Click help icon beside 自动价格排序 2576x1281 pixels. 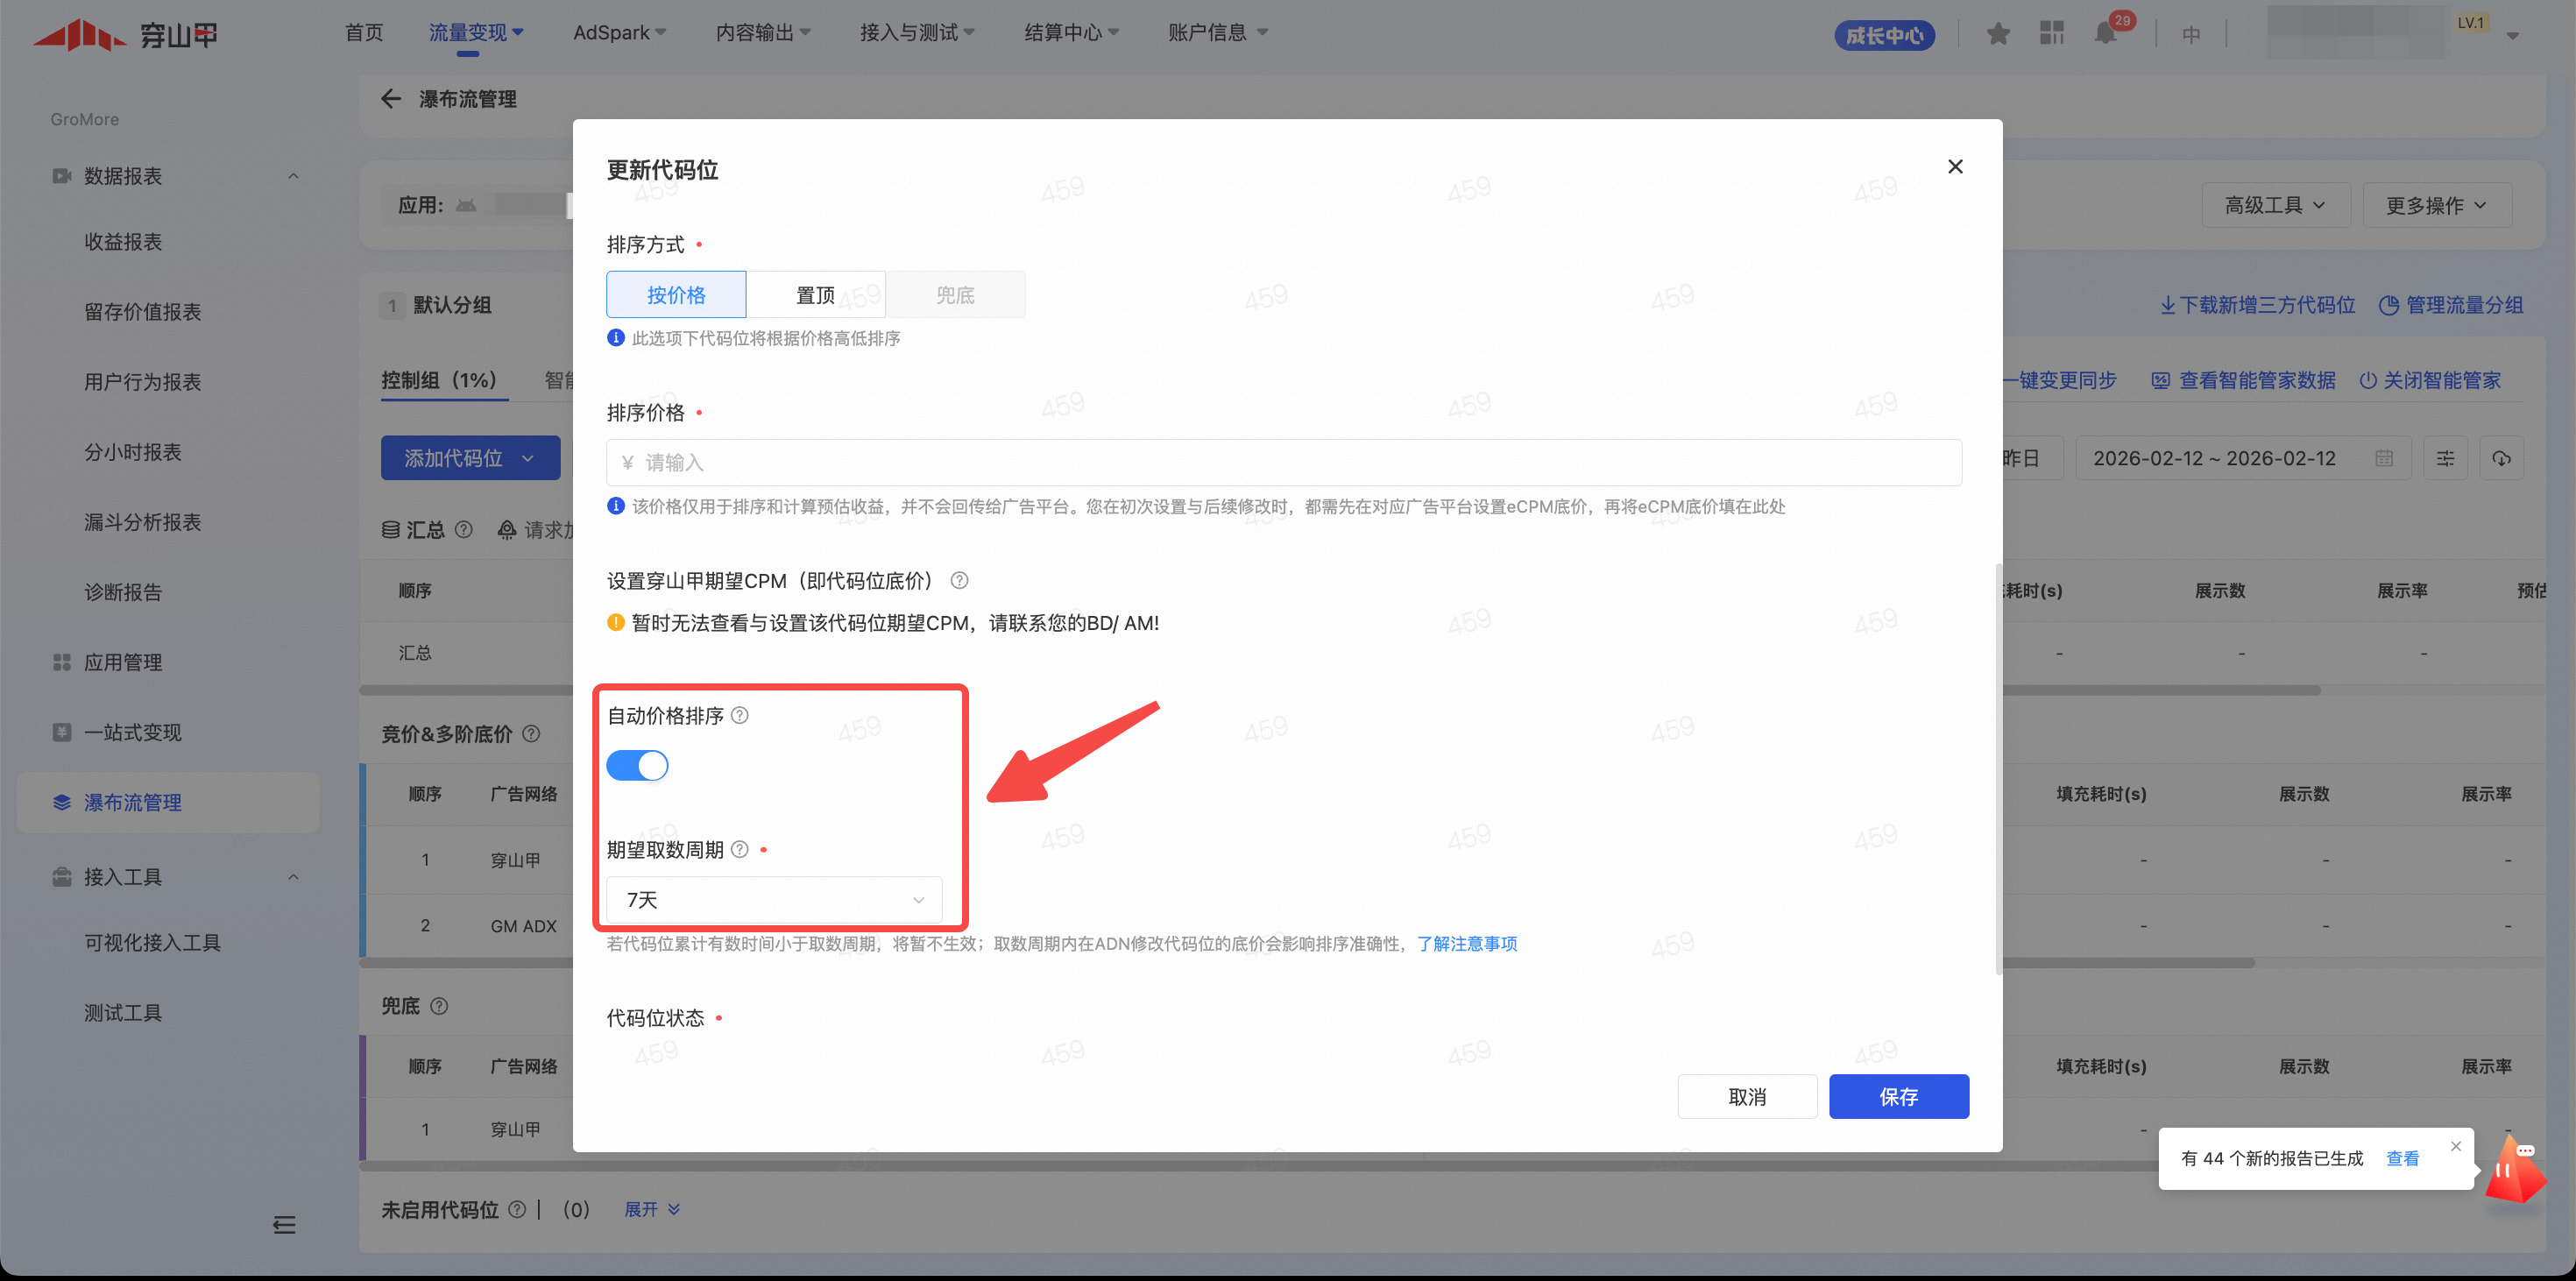tap(740, 716)
